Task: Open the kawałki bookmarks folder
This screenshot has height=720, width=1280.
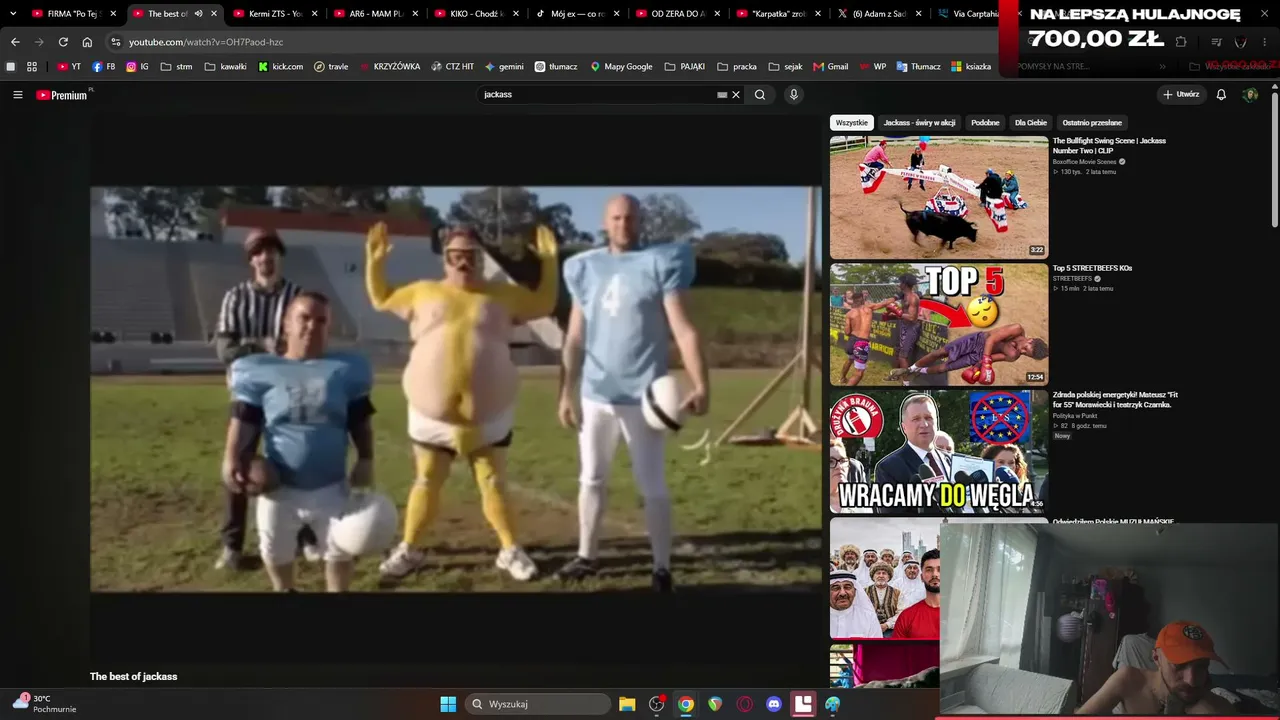Action: [225, 67]
